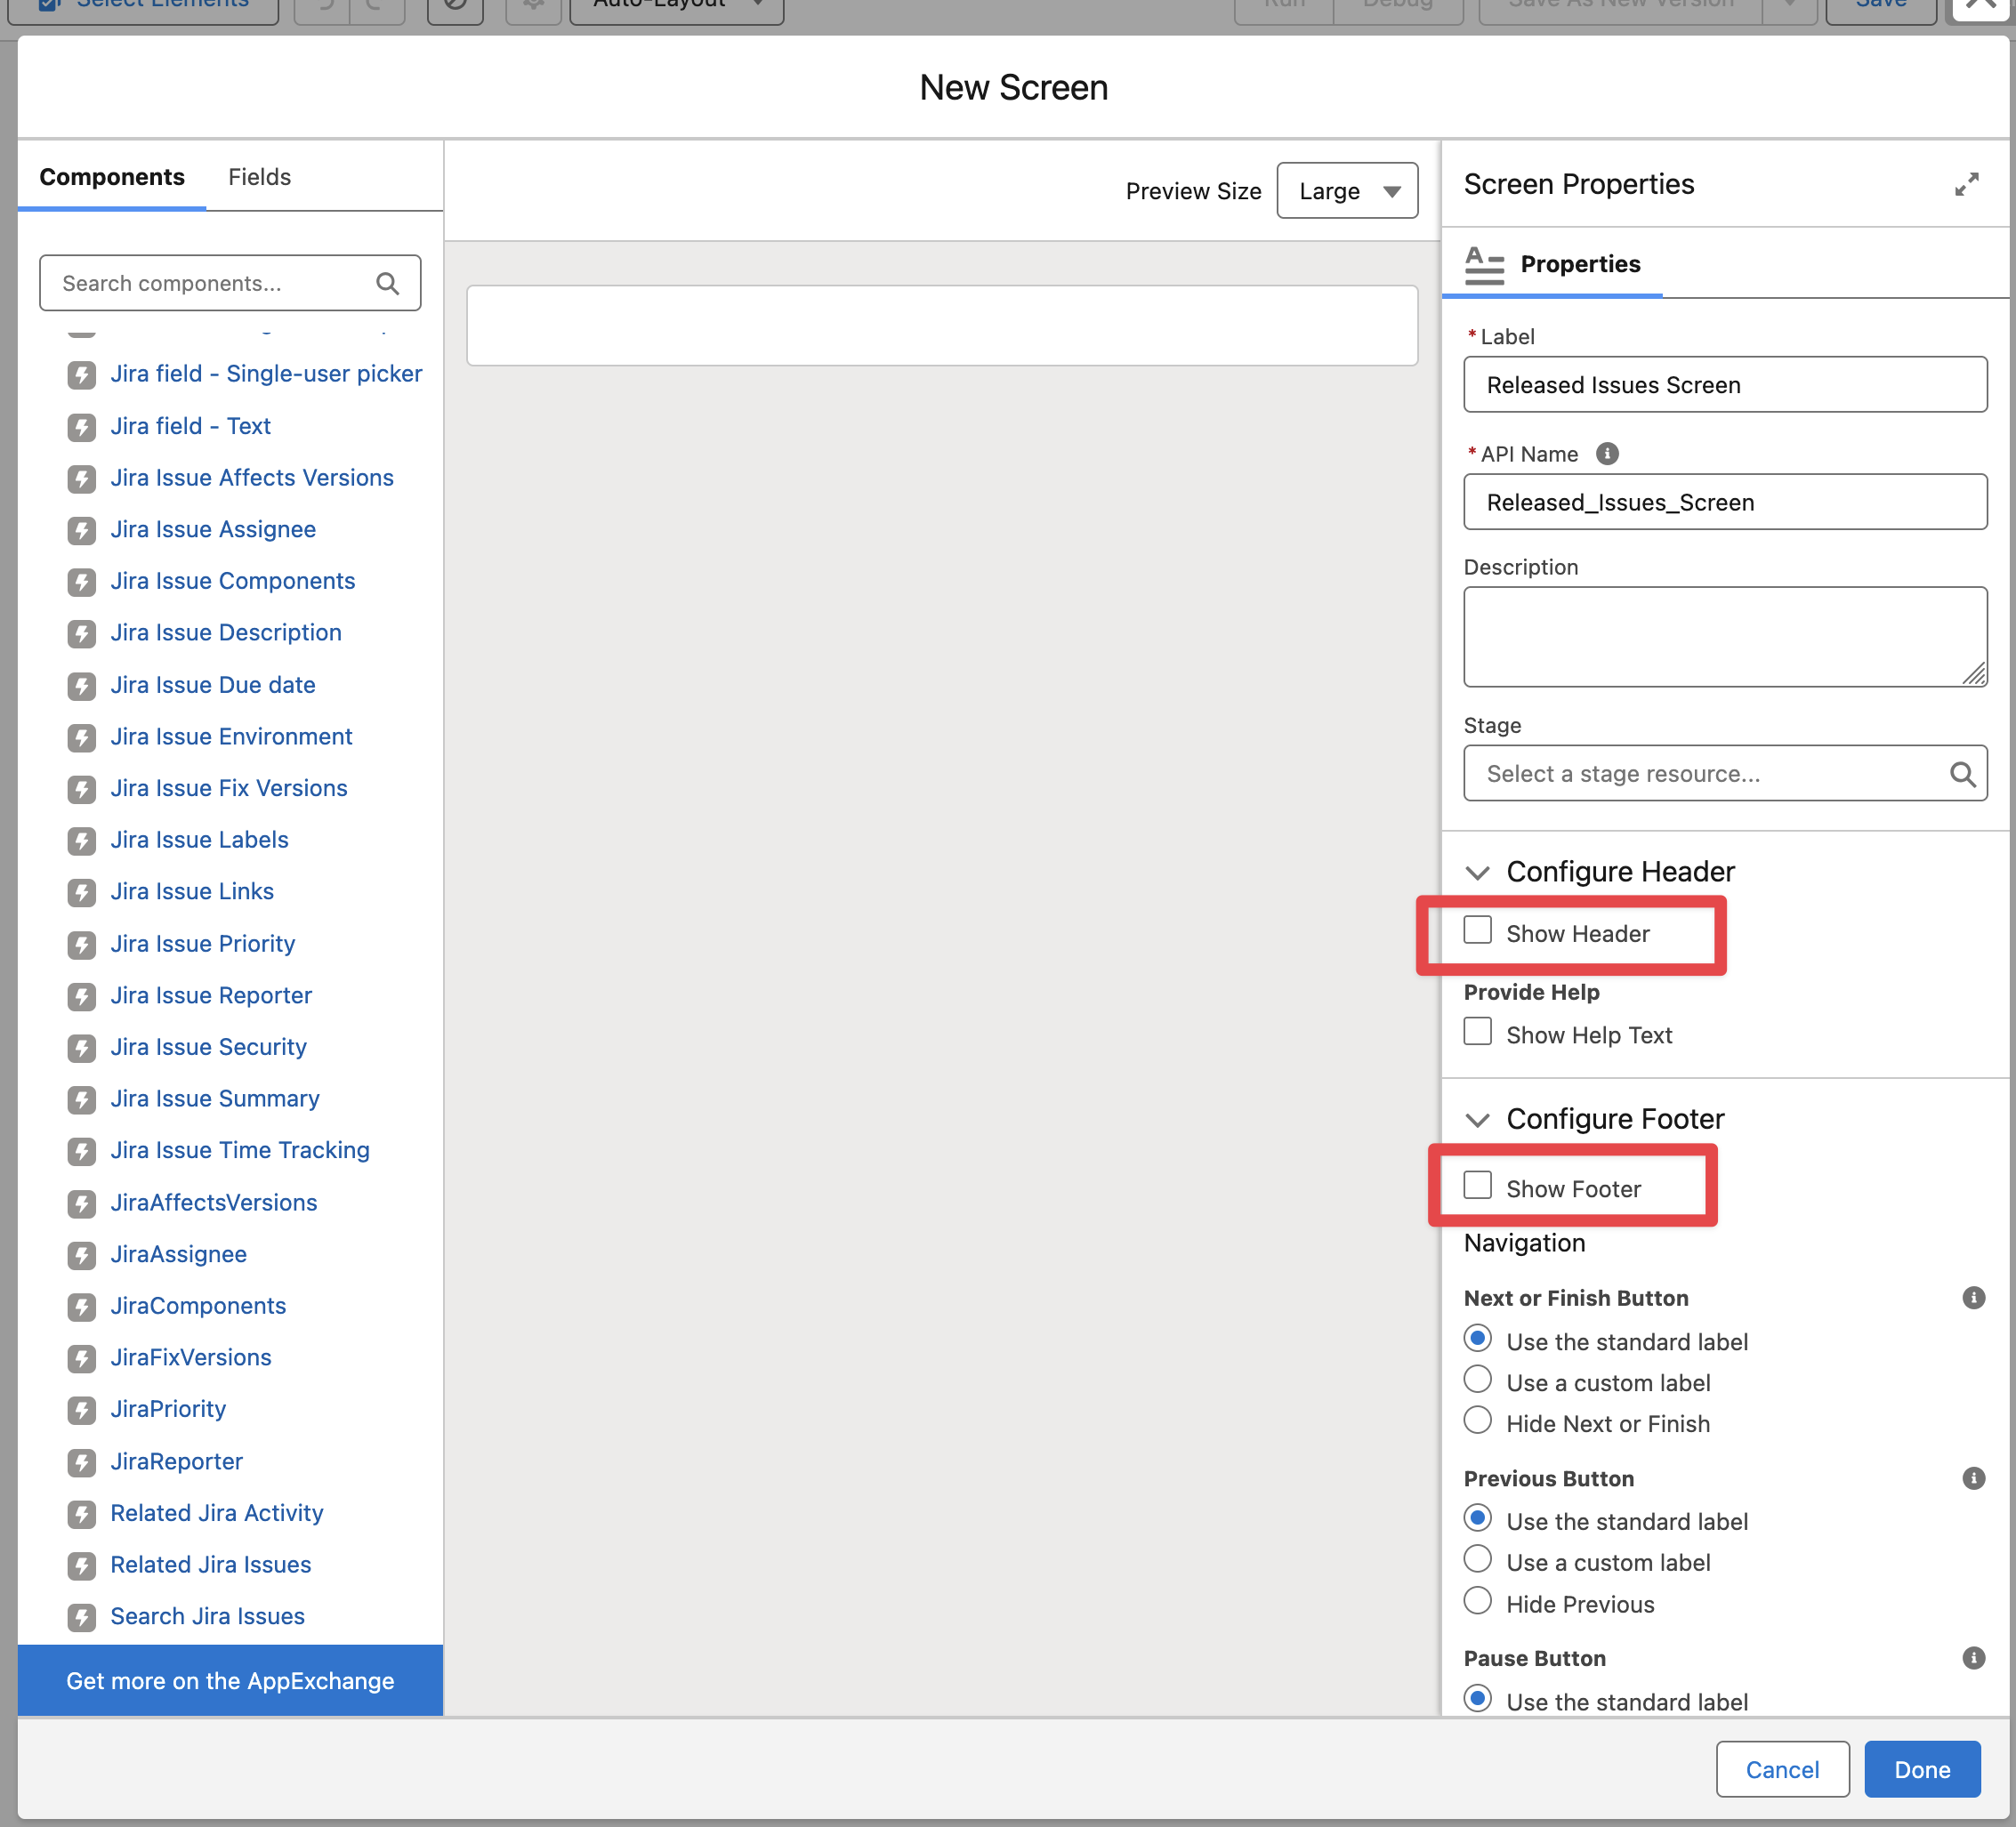
Task: Select Hide Next or Finish radio option
Action: (x=1477, y=1421)
